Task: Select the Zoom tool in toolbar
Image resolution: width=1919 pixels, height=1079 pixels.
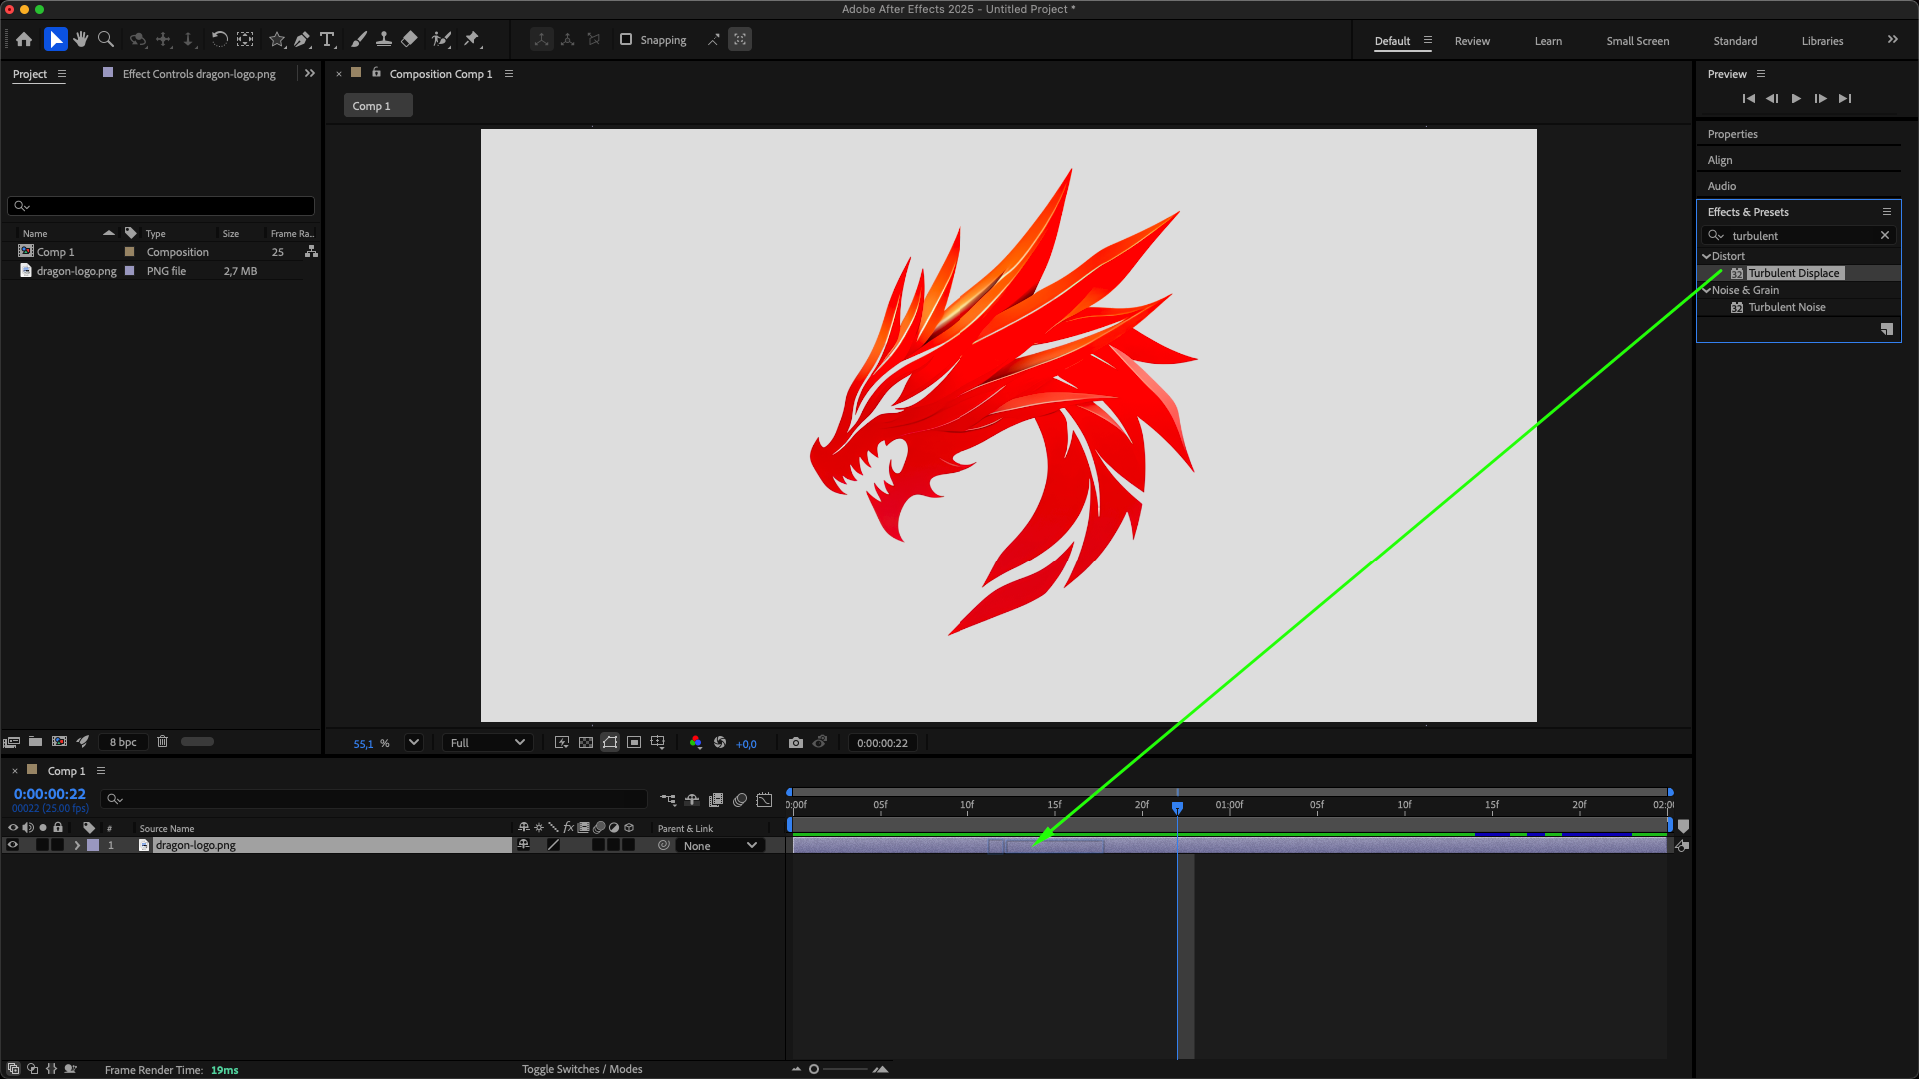Action: 106,39
